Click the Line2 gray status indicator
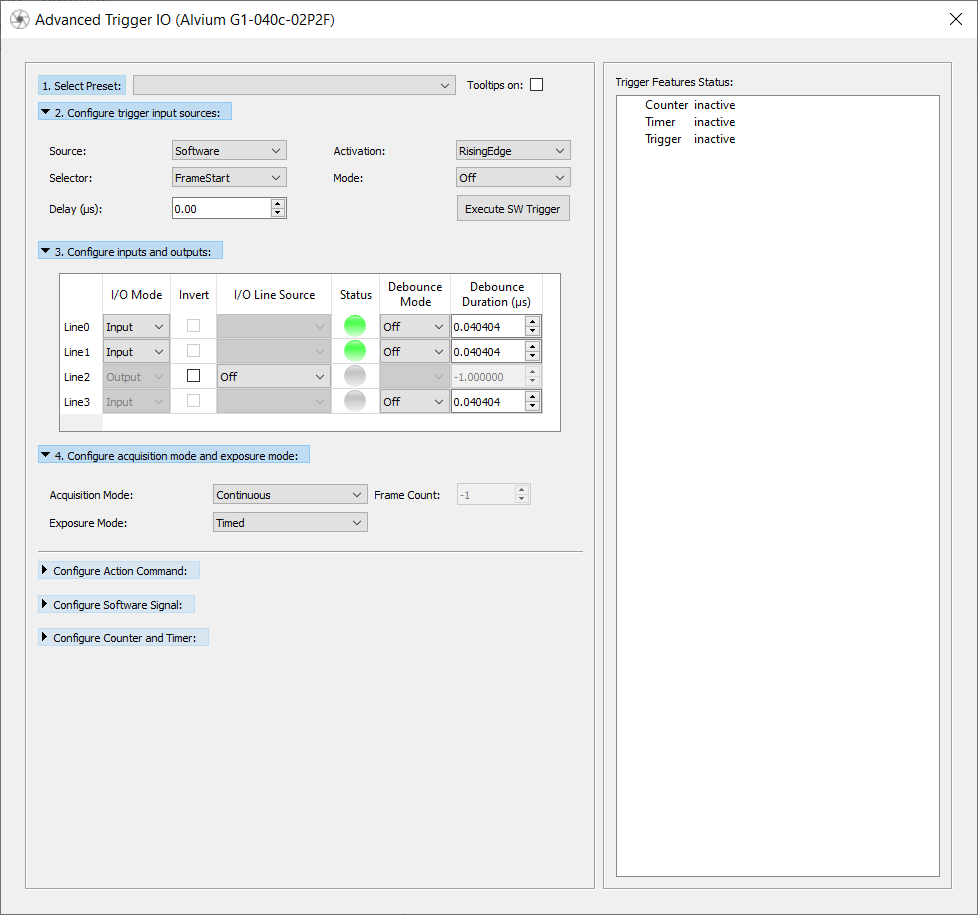Screen dimensions: 978x915 [x=355, y=376]
